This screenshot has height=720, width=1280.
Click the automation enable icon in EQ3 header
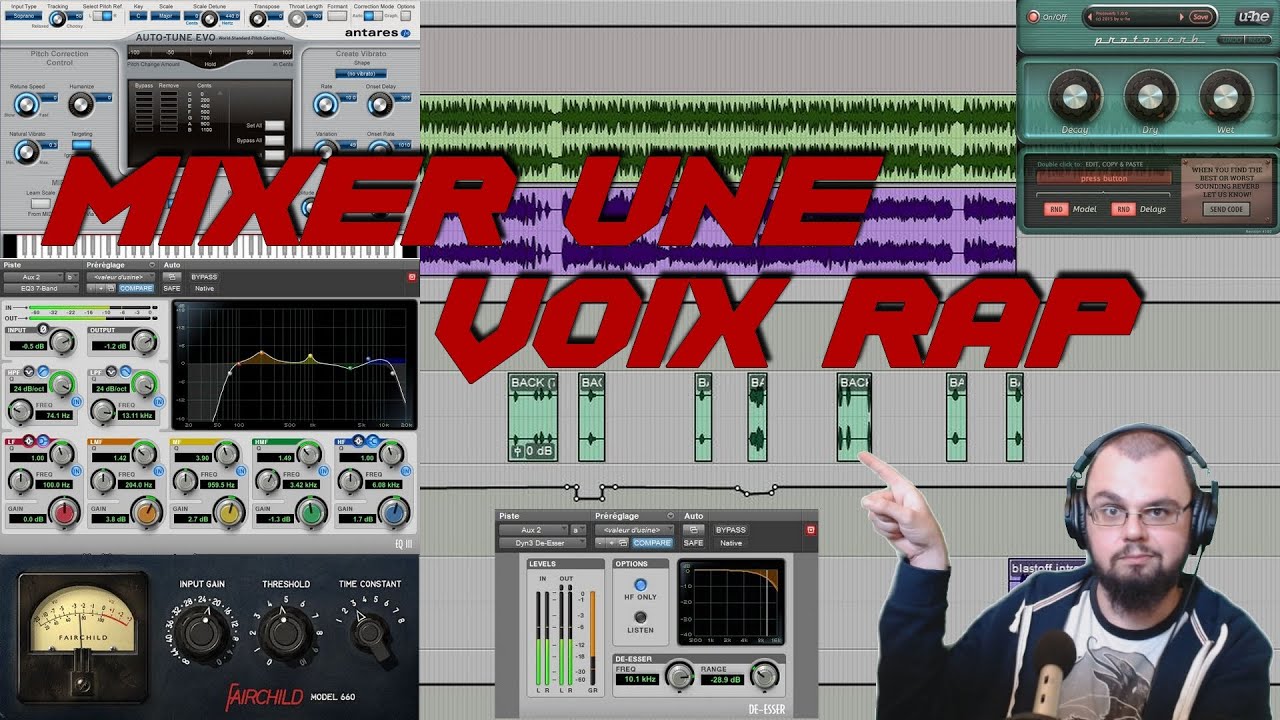172,277
